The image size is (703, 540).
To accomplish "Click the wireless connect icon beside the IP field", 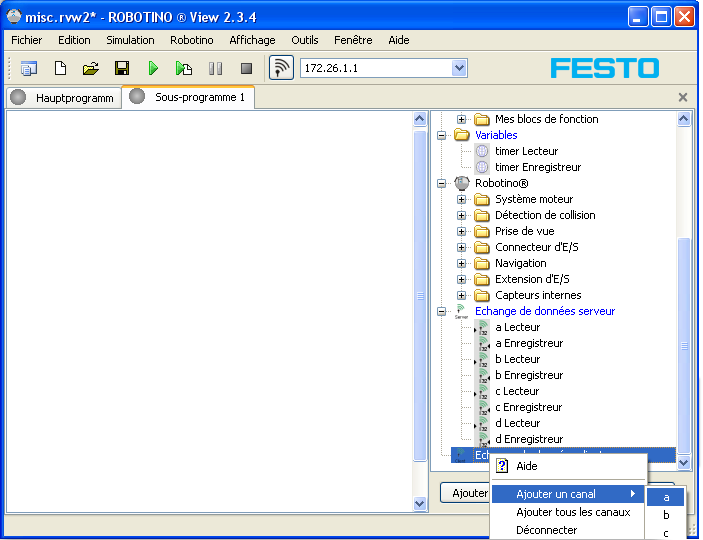I will pos(281,68).
